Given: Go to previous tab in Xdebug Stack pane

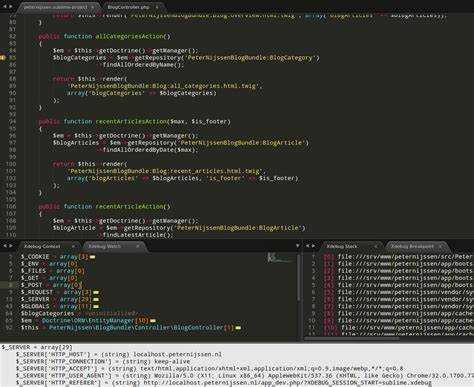Looking at the screenshot, I should (x=307, y=246).
